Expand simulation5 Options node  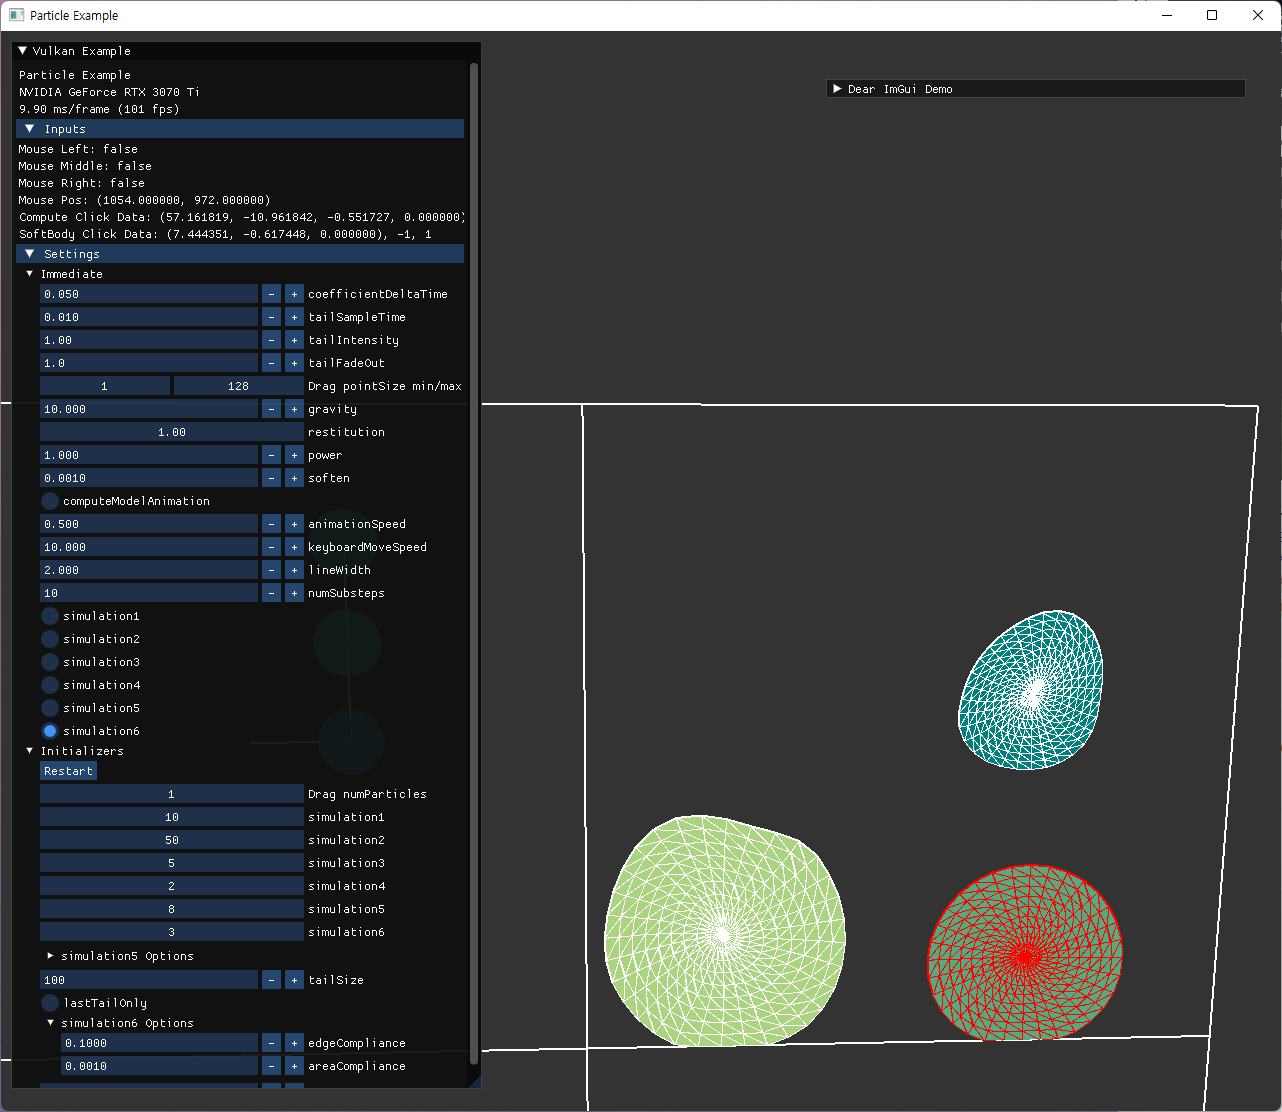[x=51, y=956]
